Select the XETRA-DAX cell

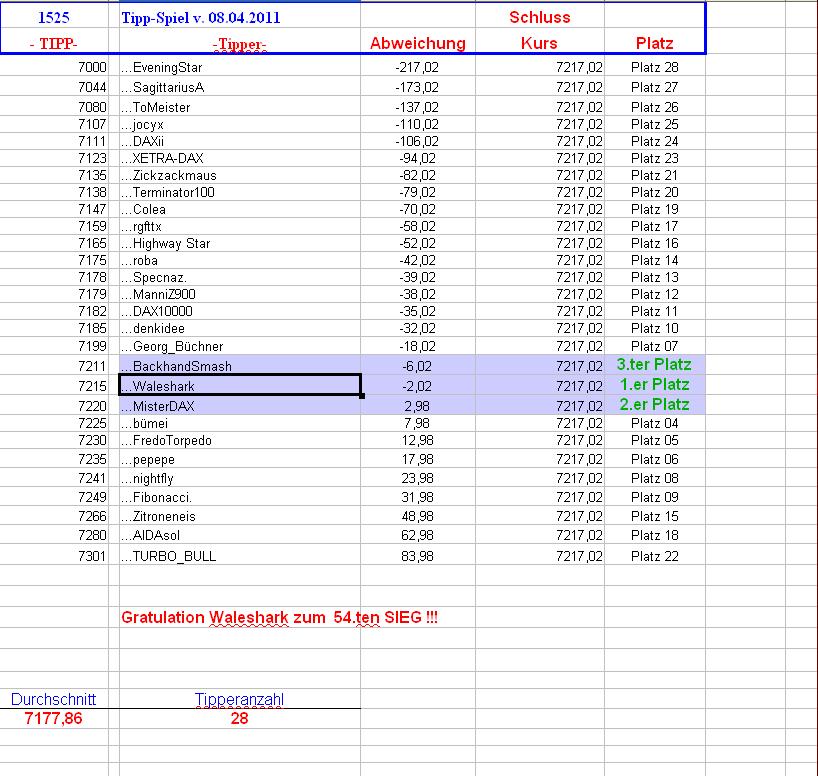pos(239,158)
